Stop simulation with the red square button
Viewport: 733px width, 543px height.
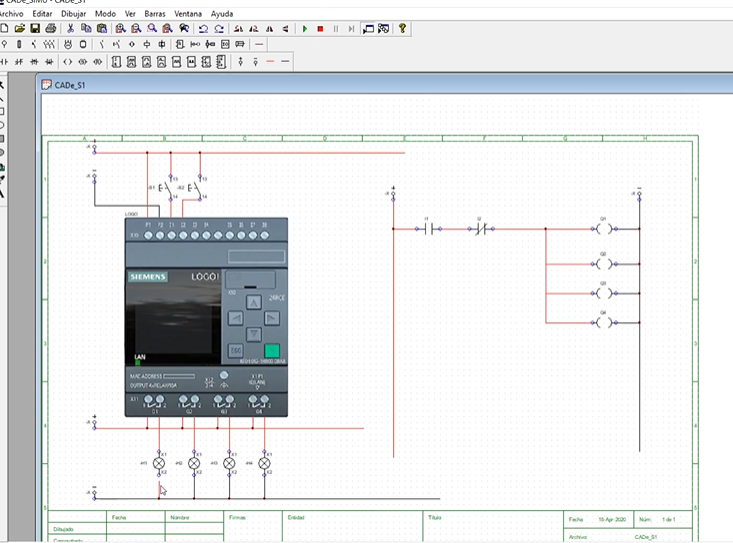(x=320, y=29)
